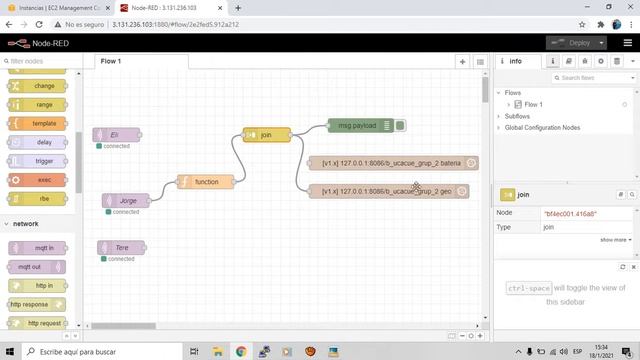Switch to Flow 1 tab
The image size is (640, 360).
(141, 61)
